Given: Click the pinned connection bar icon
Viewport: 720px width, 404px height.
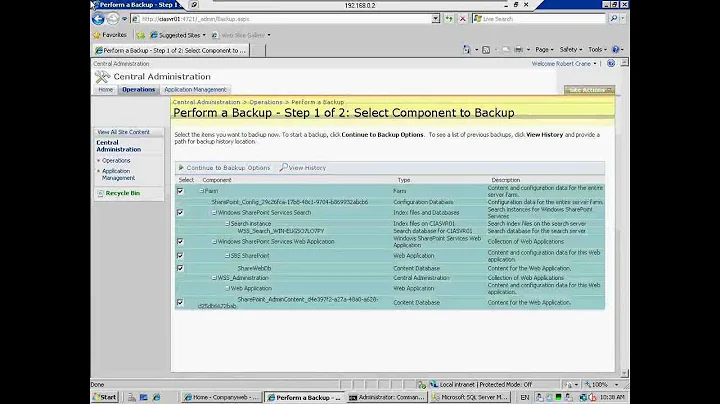Looking at the screenshot, I should (x=194, y=5).
